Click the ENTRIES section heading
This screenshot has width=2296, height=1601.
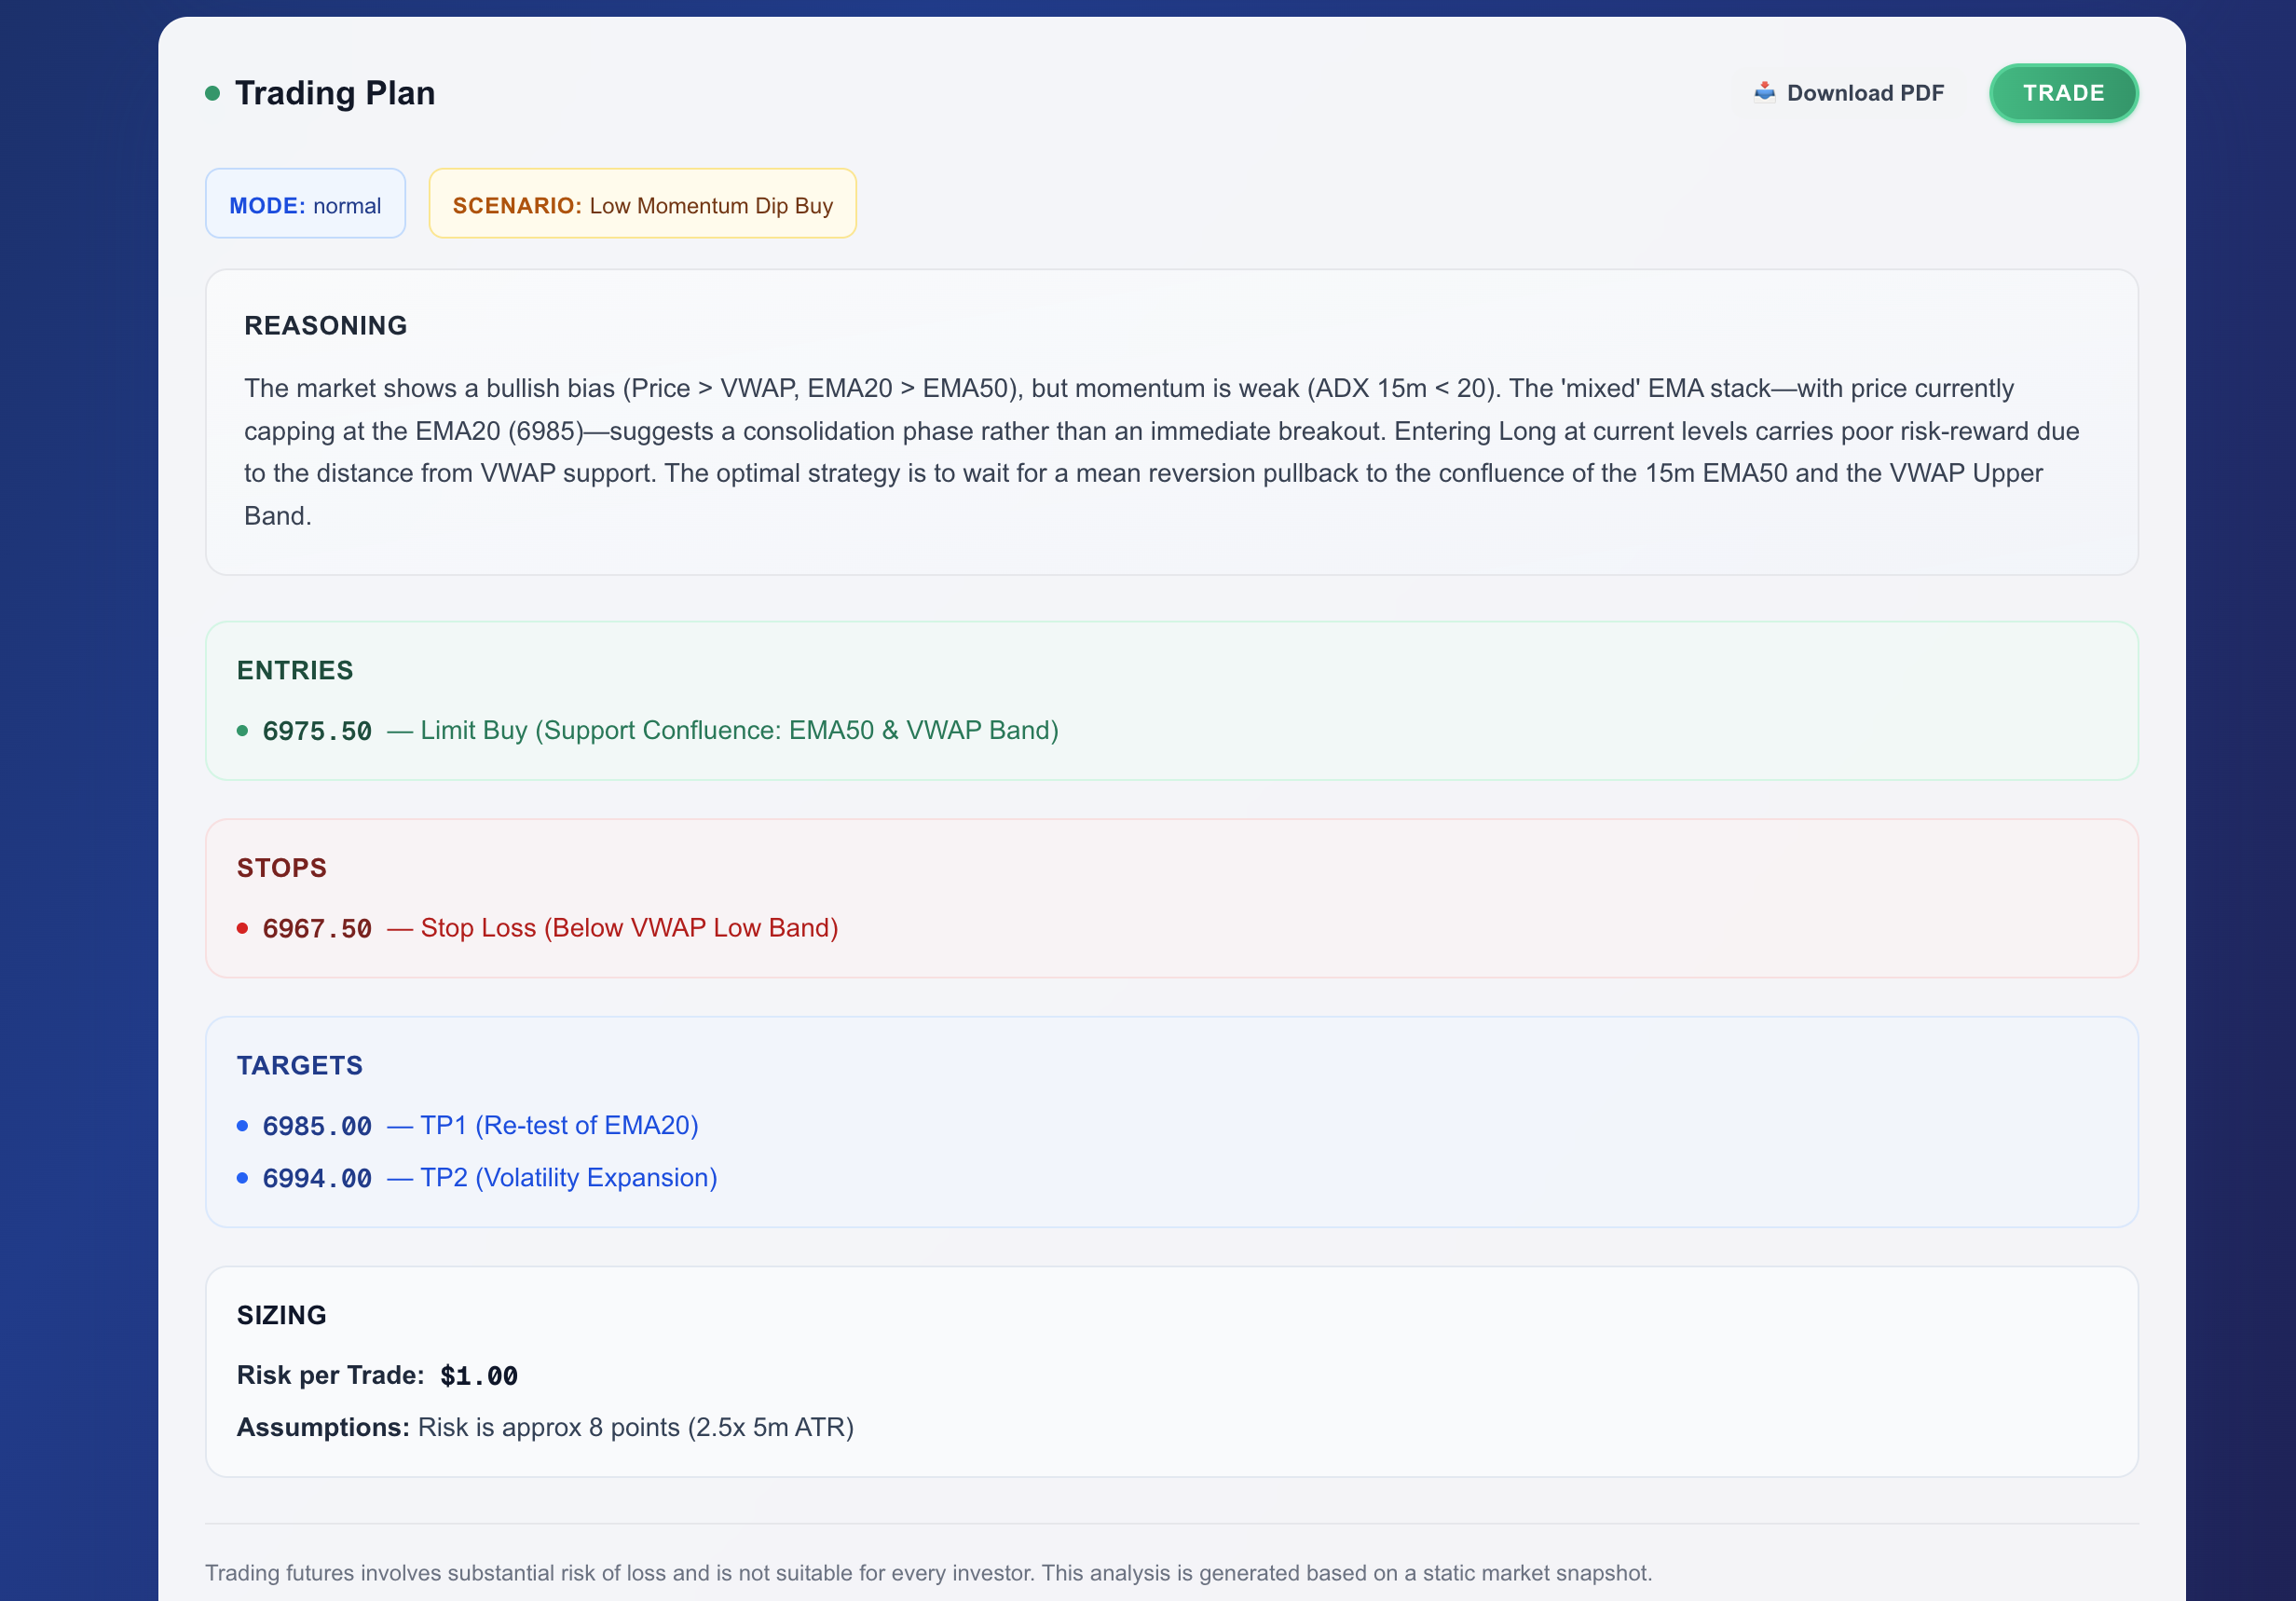point(295,670)
